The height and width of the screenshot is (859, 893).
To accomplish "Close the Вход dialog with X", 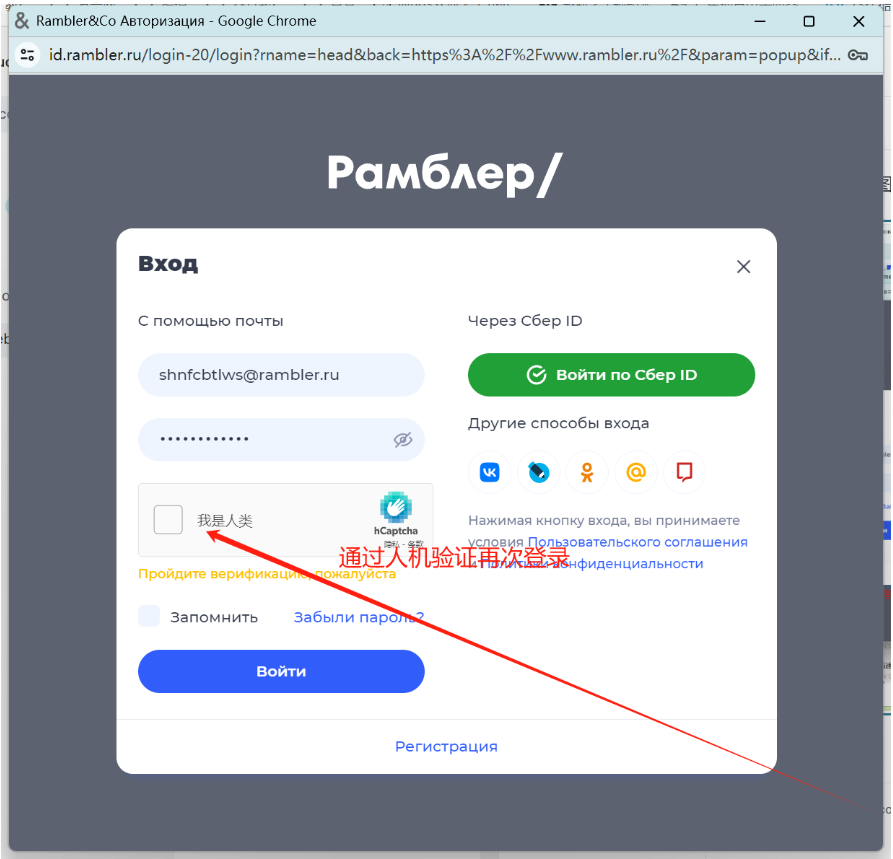I will (743, 267).
